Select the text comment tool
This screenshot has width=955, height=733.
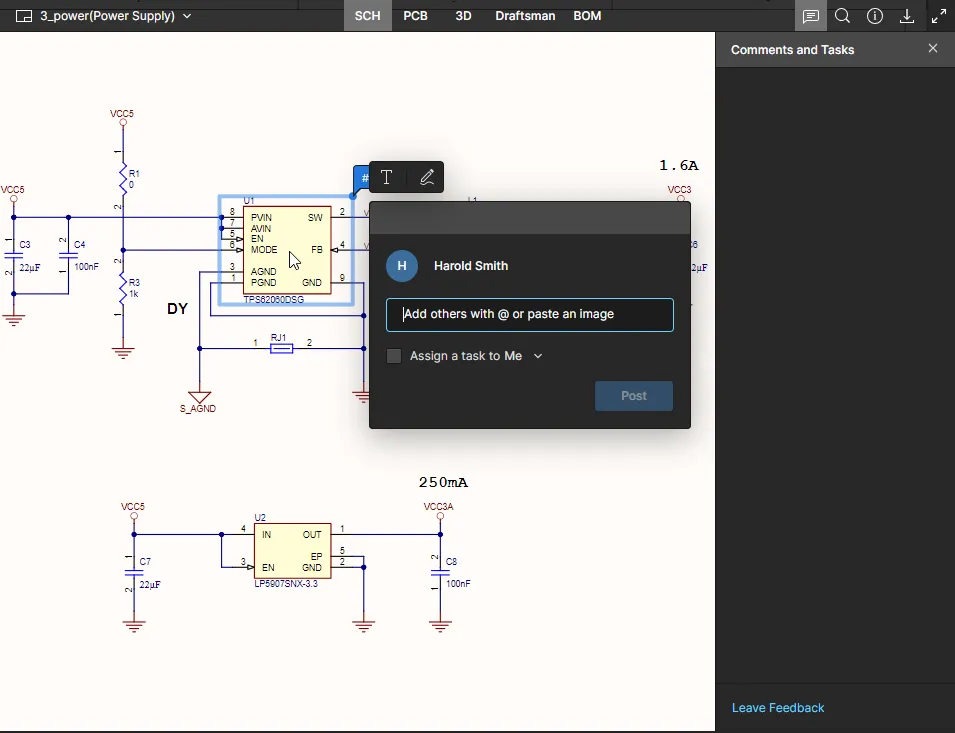(x=387, y=177)
